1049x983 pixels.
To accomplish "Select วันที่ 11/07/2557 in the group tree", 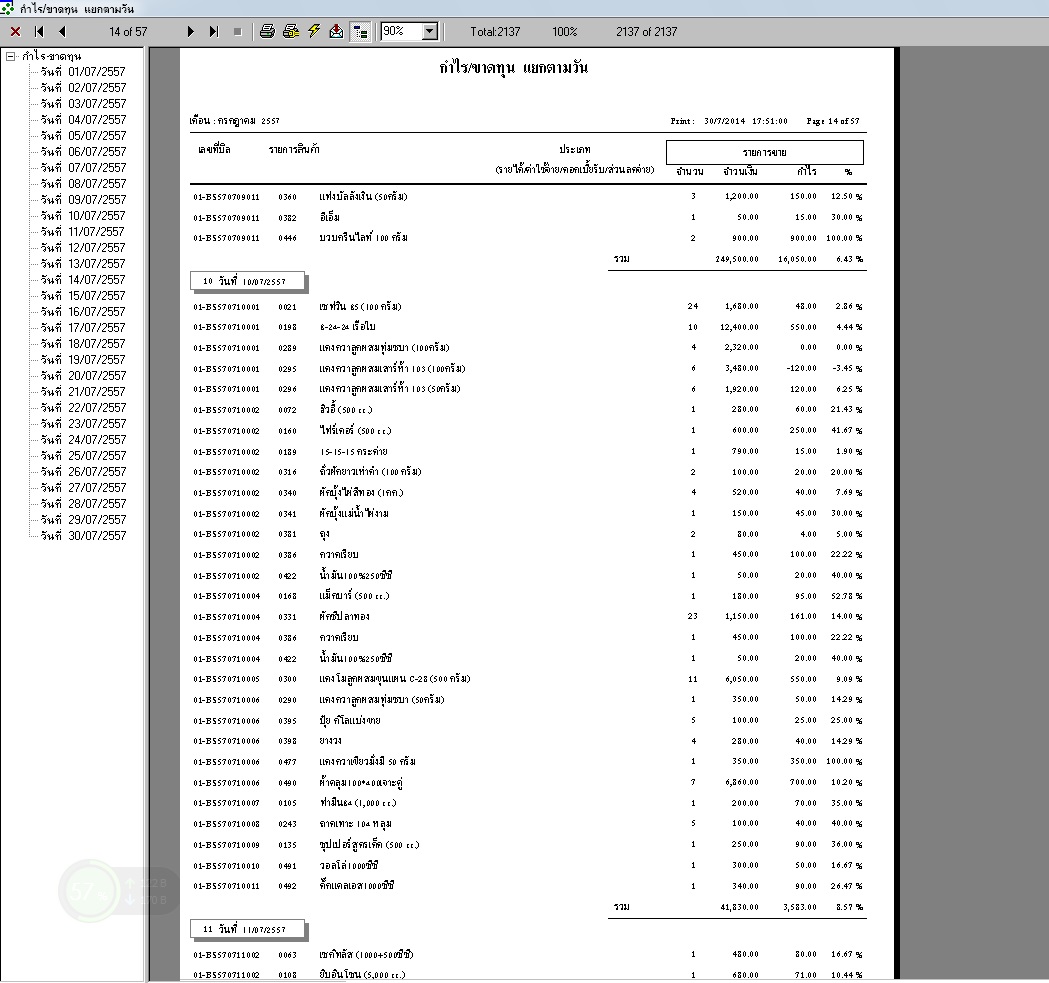I will coord(83,232).
